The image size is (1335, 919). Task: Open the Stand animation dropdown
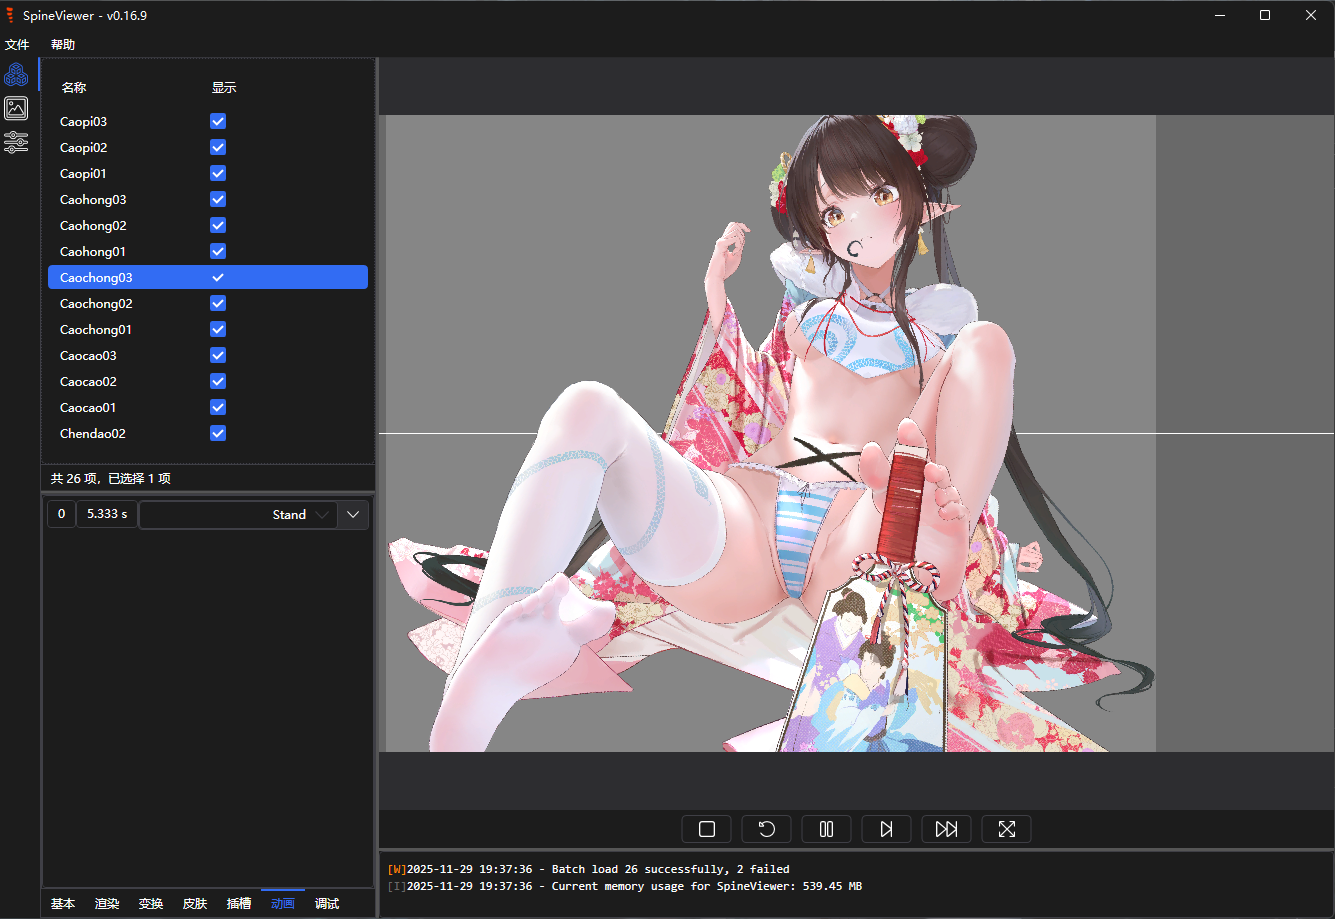pyautogui.click(x=238, y=515)
